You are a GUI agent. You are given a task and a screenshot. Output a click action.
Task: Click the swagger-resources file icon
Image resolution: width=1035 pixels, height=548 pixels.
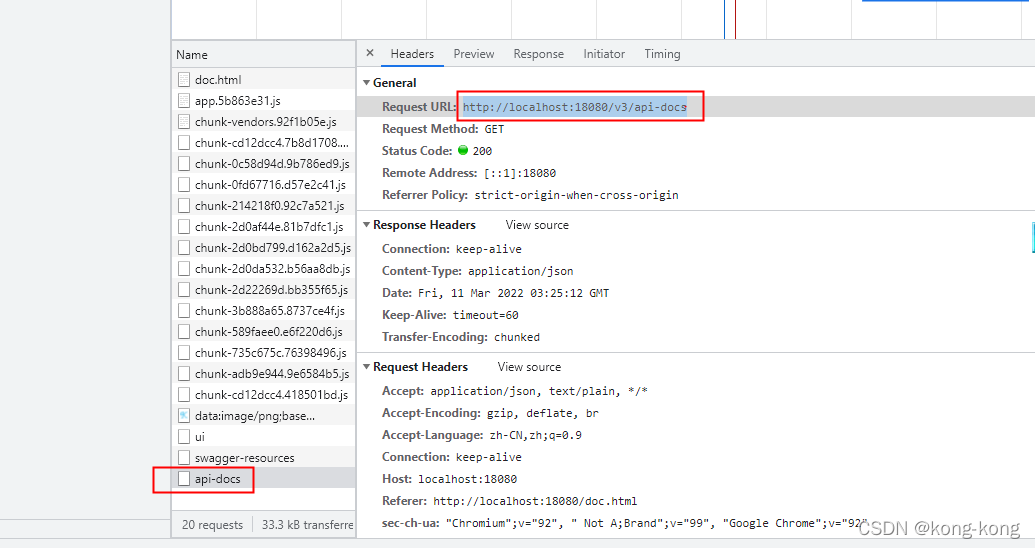tap(184, 458)
